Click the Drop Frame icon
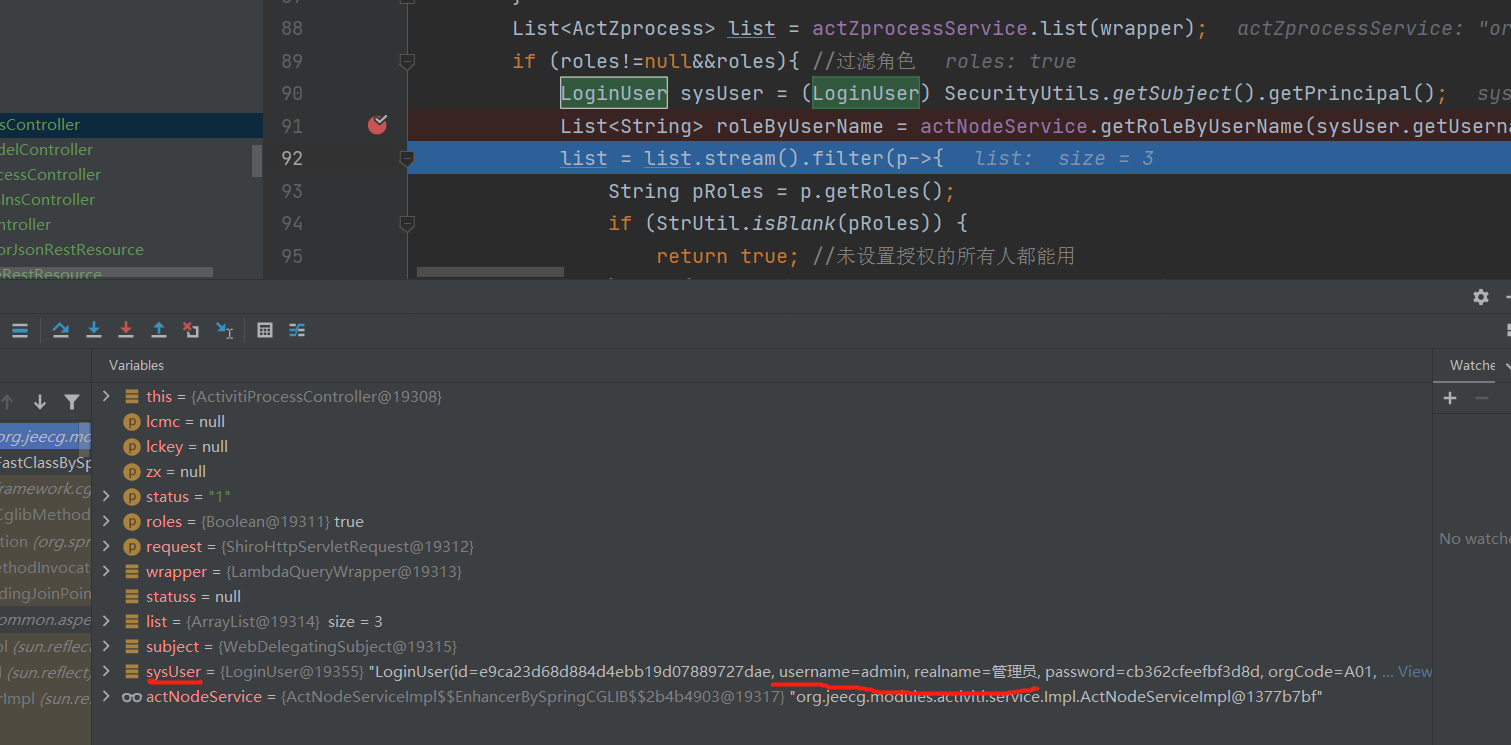Viewport: 1511px width, 745px height. point(190,330)
